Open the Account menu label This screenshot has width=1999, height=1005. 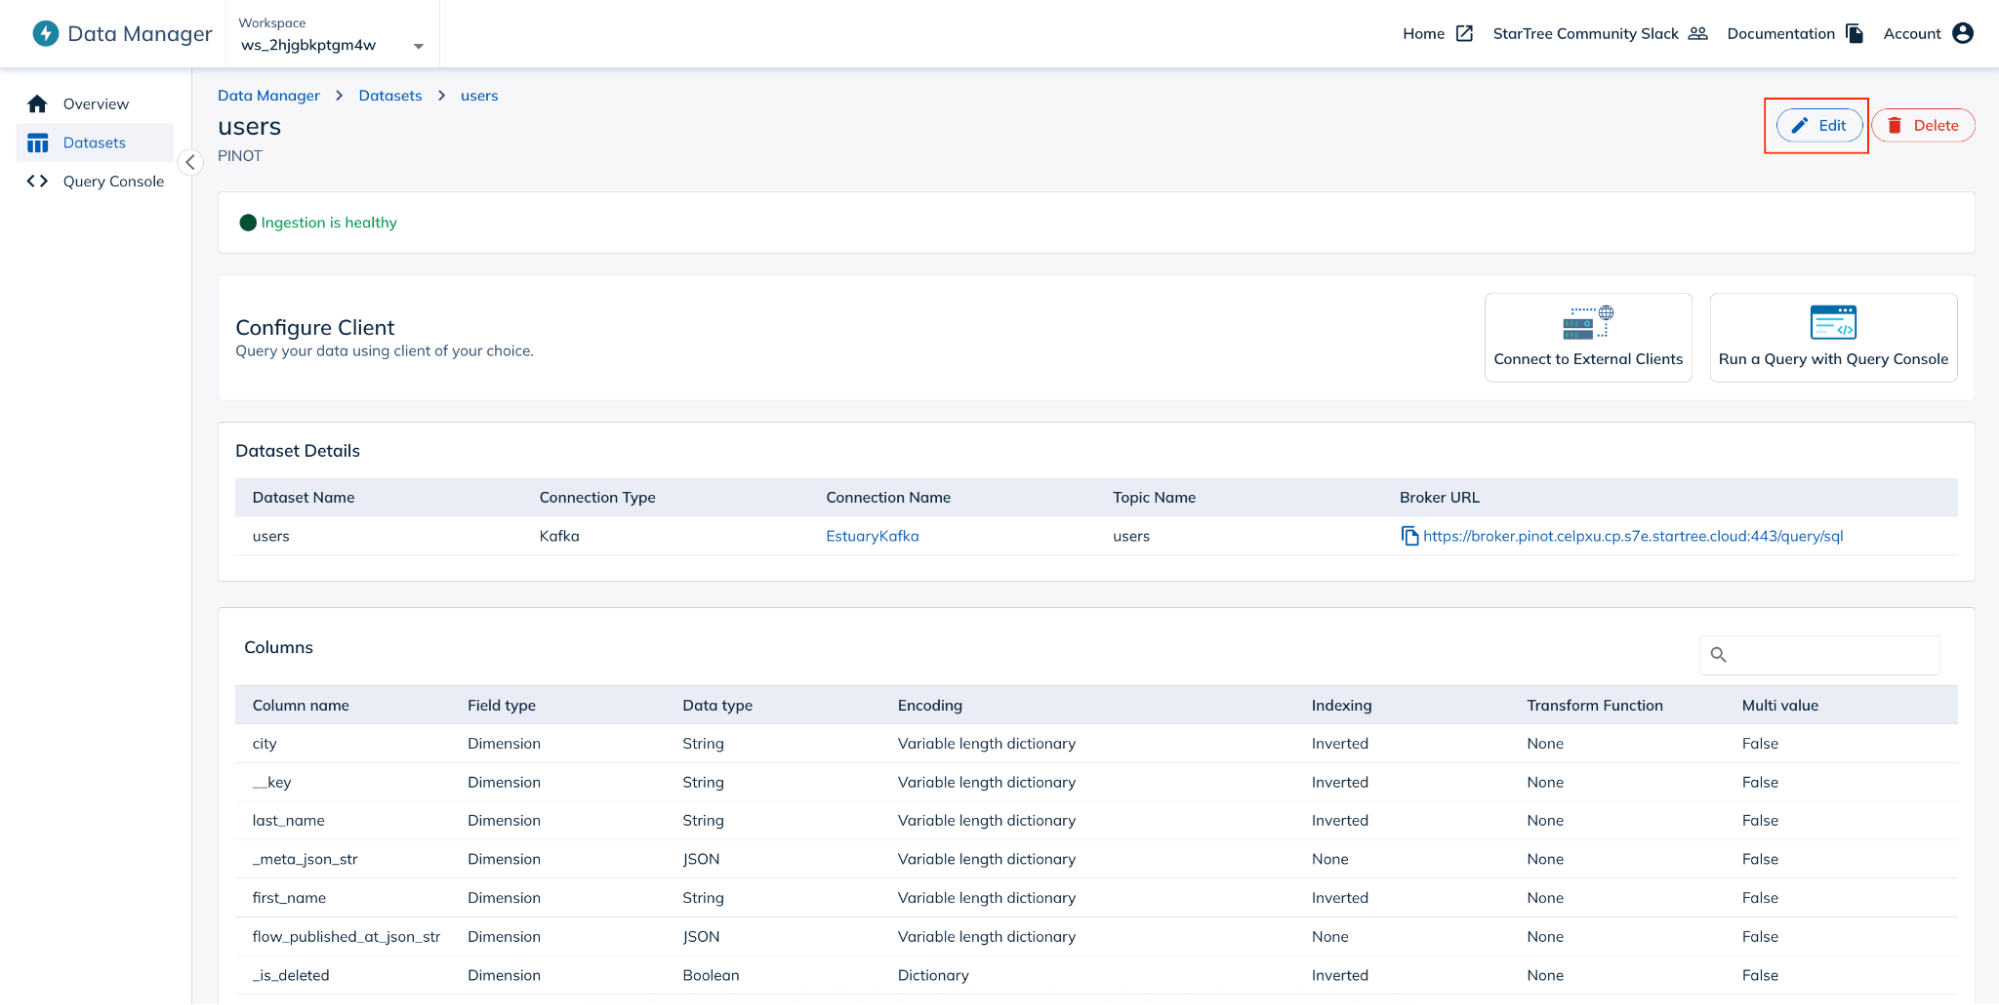coord(1912,33)
